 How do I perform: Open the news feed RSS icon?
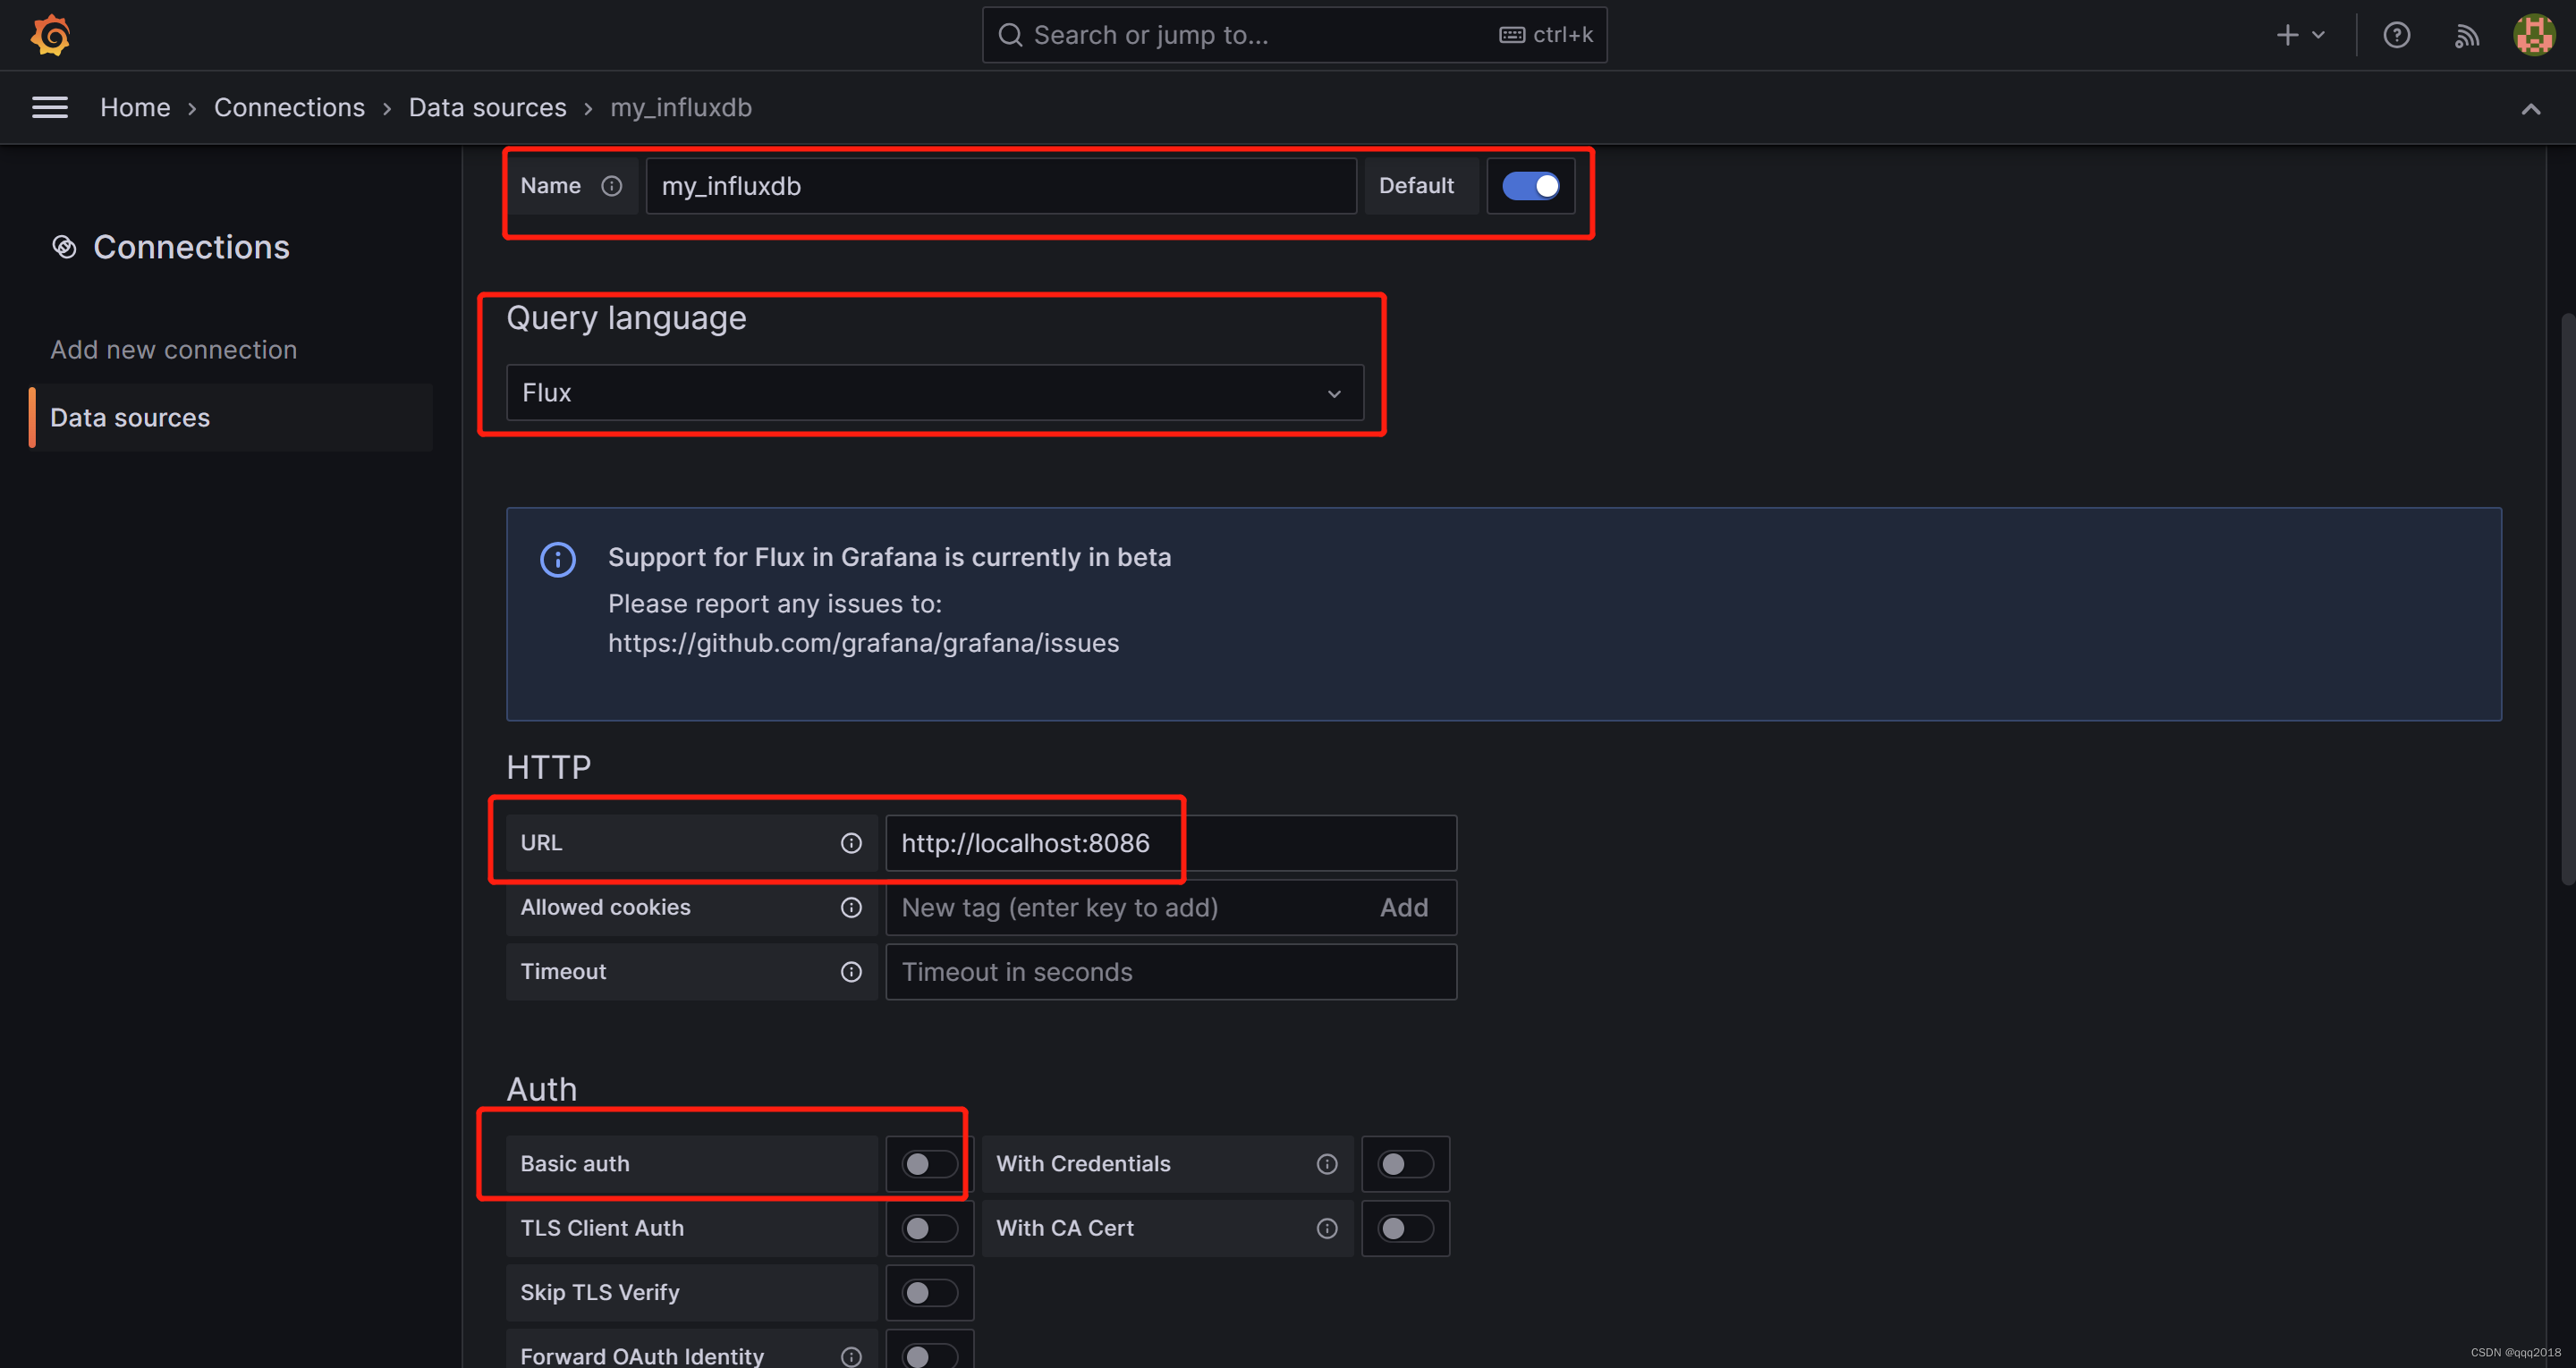[x=2467, y=36]
